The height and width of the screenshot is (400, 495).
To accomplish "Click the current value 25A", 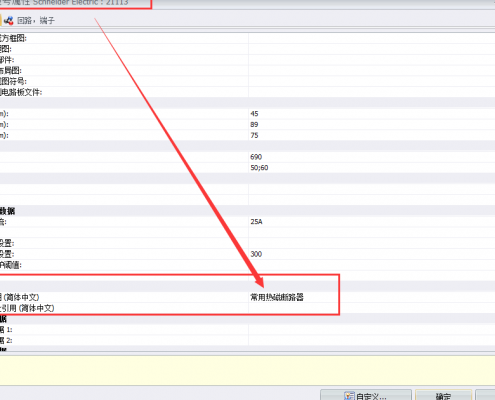I will pos(256,222).
